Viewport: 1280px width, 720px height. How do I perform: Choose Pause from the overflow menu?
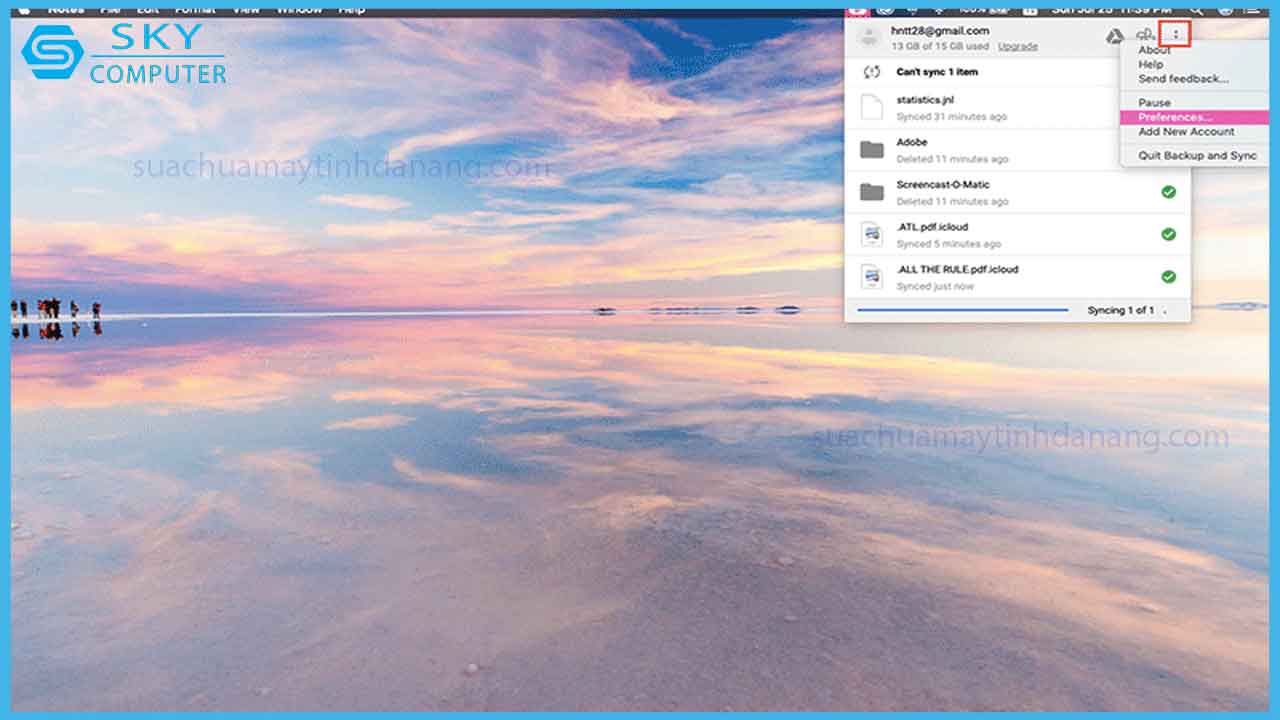tap(1154, 102)
